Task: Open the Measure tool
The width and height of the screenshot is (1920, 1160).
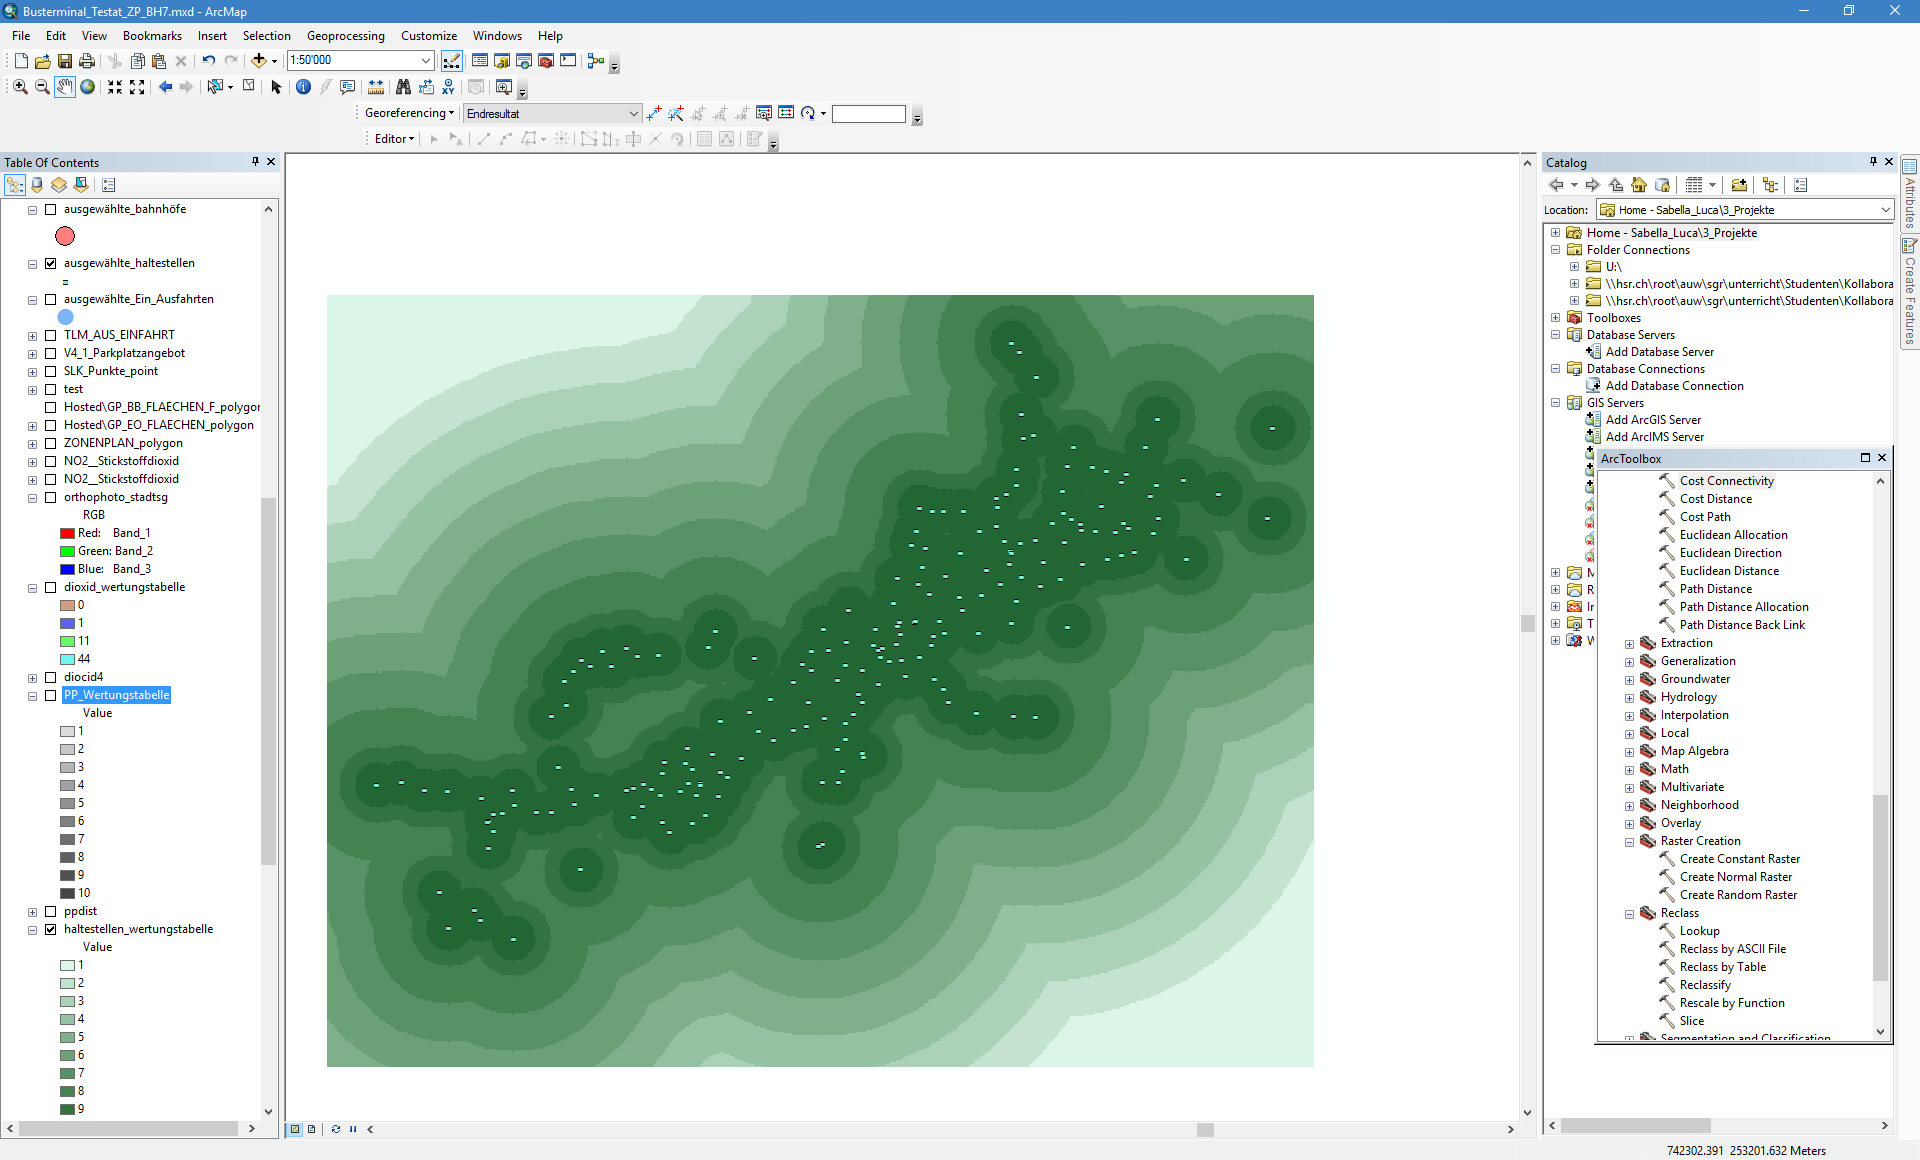Action: click(x=376, y=87)
